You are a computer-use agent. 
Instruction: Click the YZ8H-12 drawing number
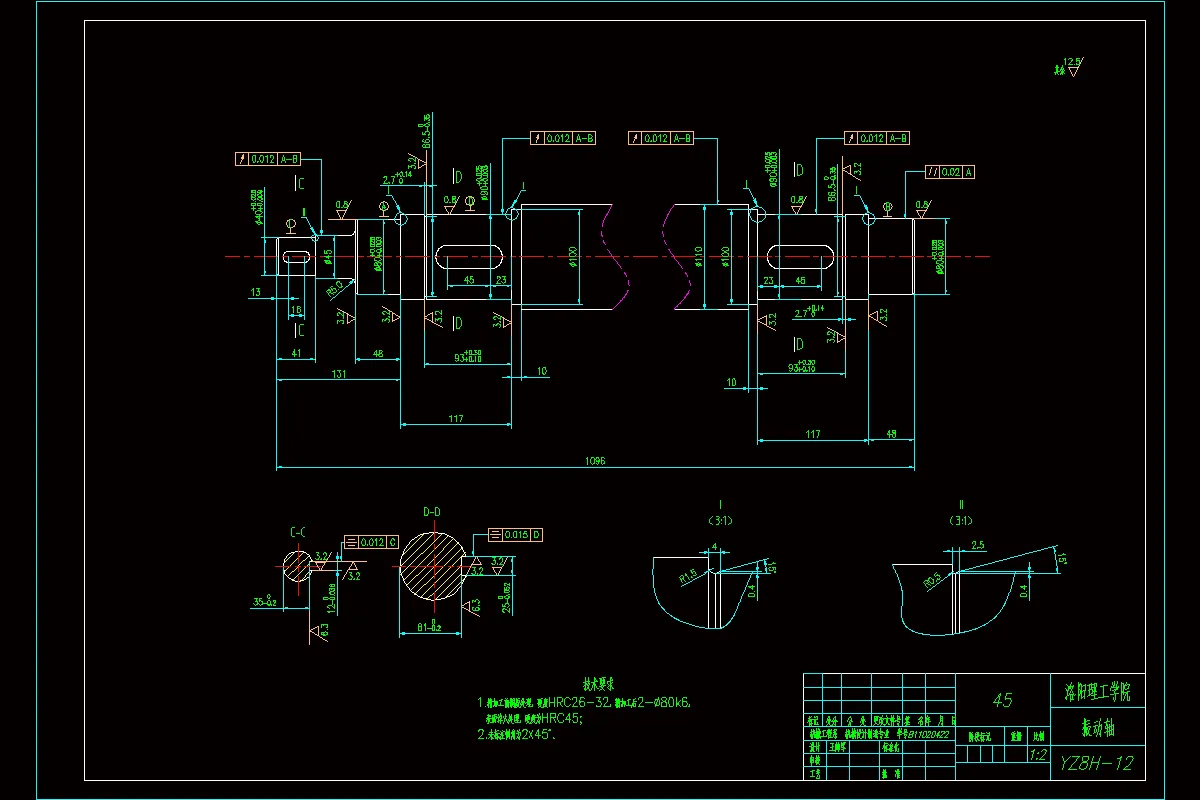pyautogui.click(x=1097, y=763)
